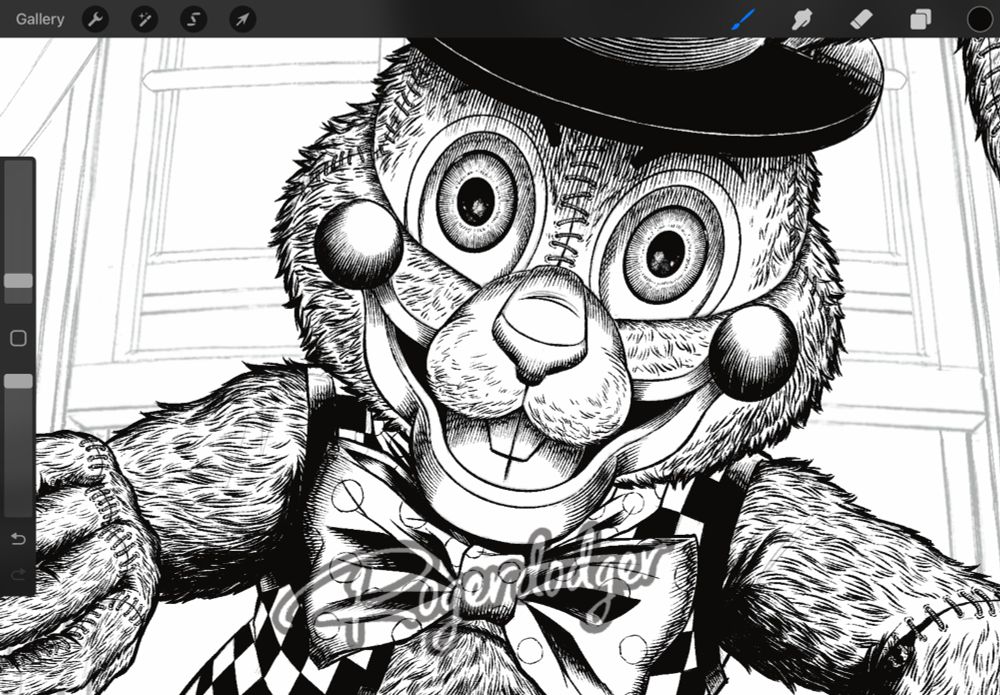Image resolution: width=1000 pixels, height=695 pixels.
Task: Open the Actions wrench menu
Action: [x=95, y=19]
